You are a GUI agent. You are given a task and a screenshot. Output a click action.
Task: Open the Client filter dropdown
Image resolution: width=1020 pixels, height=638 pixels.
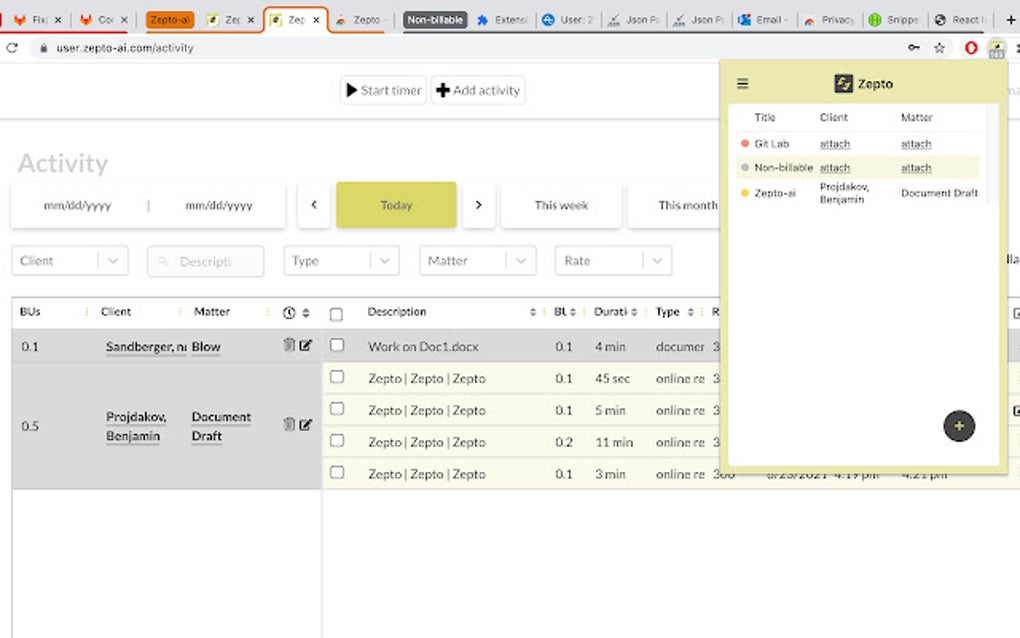tap(69, 260)
